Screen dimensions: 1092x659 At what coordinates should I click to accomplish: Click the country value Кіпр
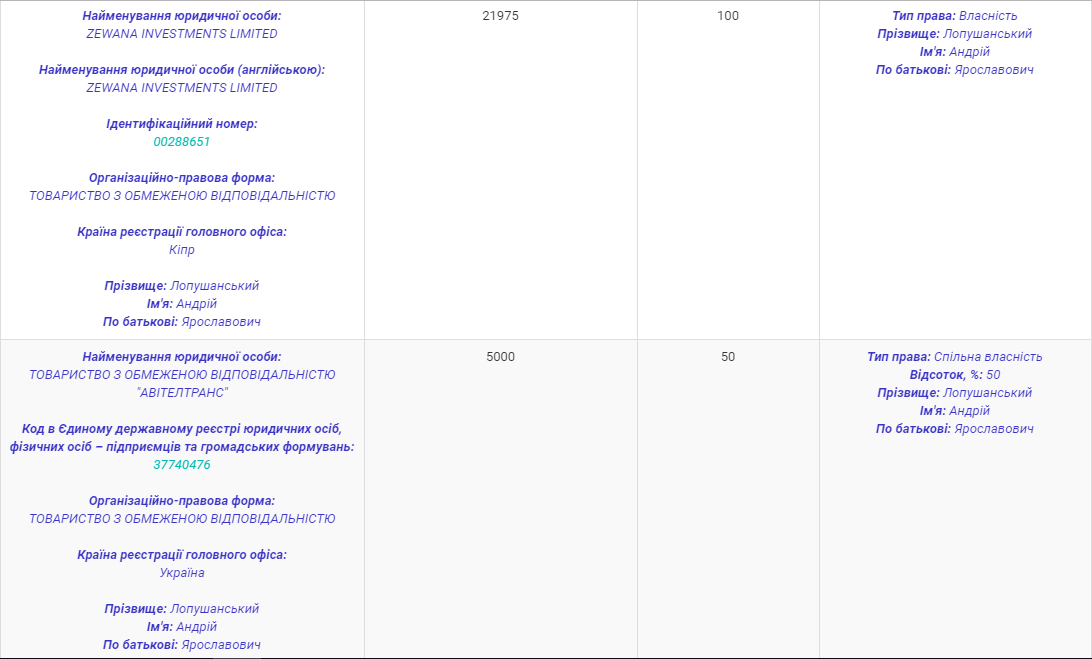pos(181,250)
